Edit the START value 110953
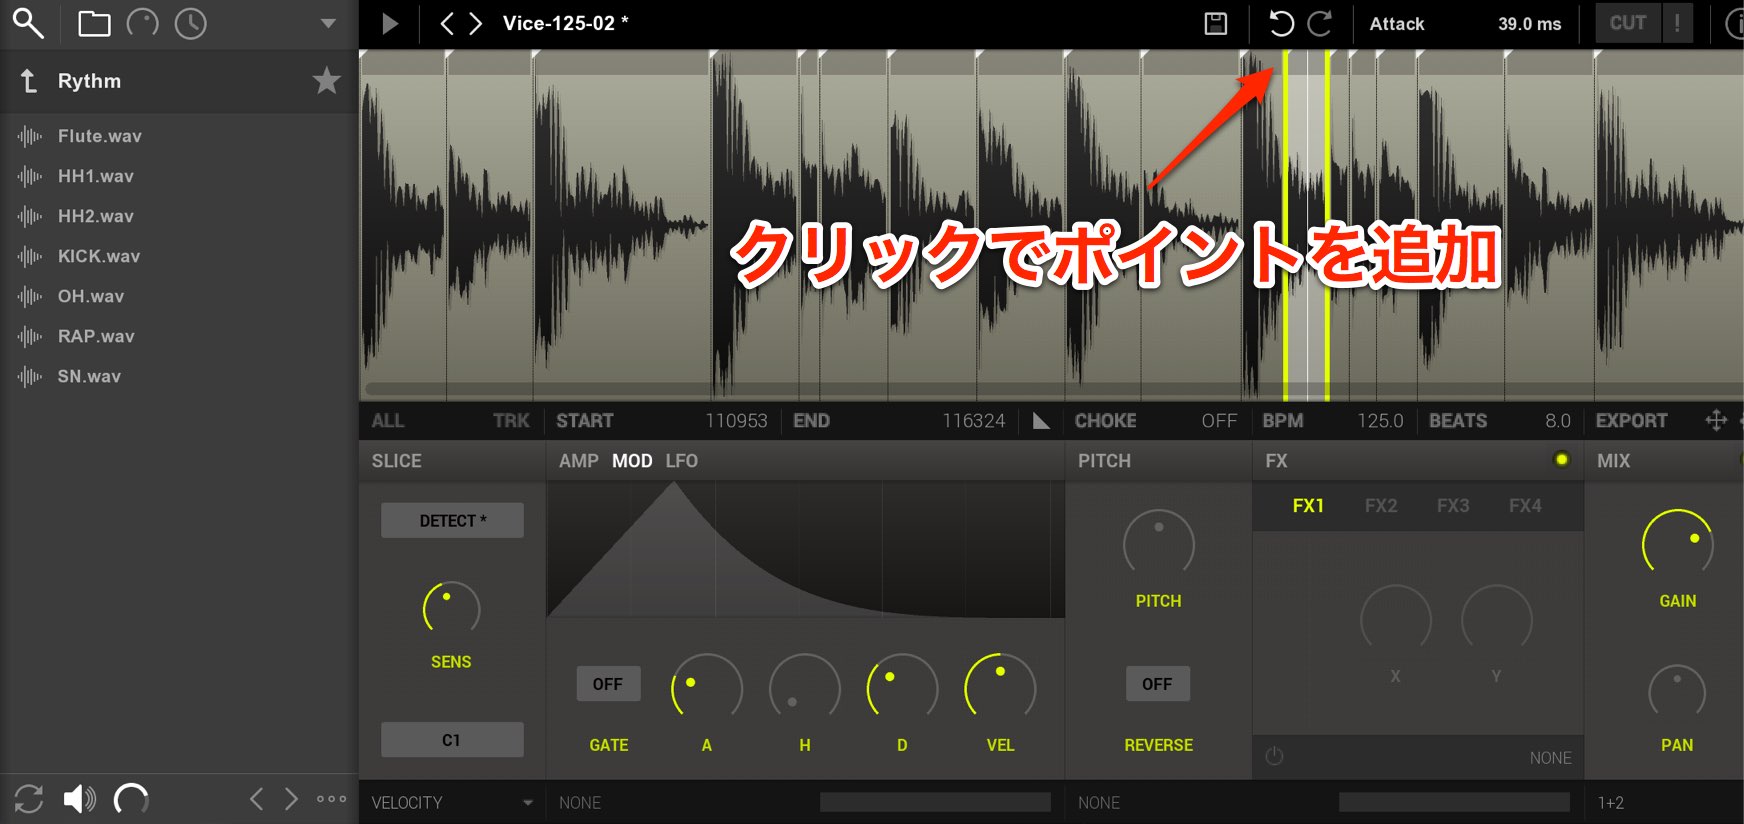The height and width of the screenshot is (824, 1744). tap(736, 421)
